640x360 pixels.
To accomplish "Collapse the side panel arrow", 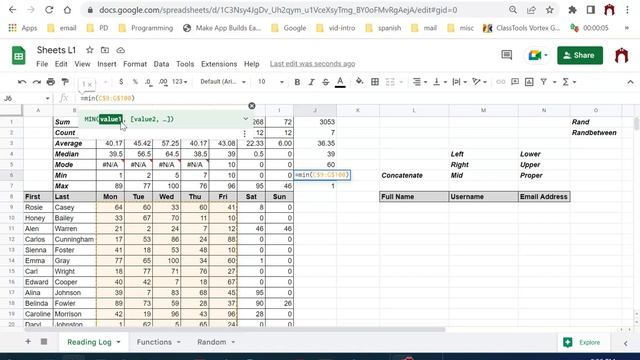I will (x=625, y=343).
